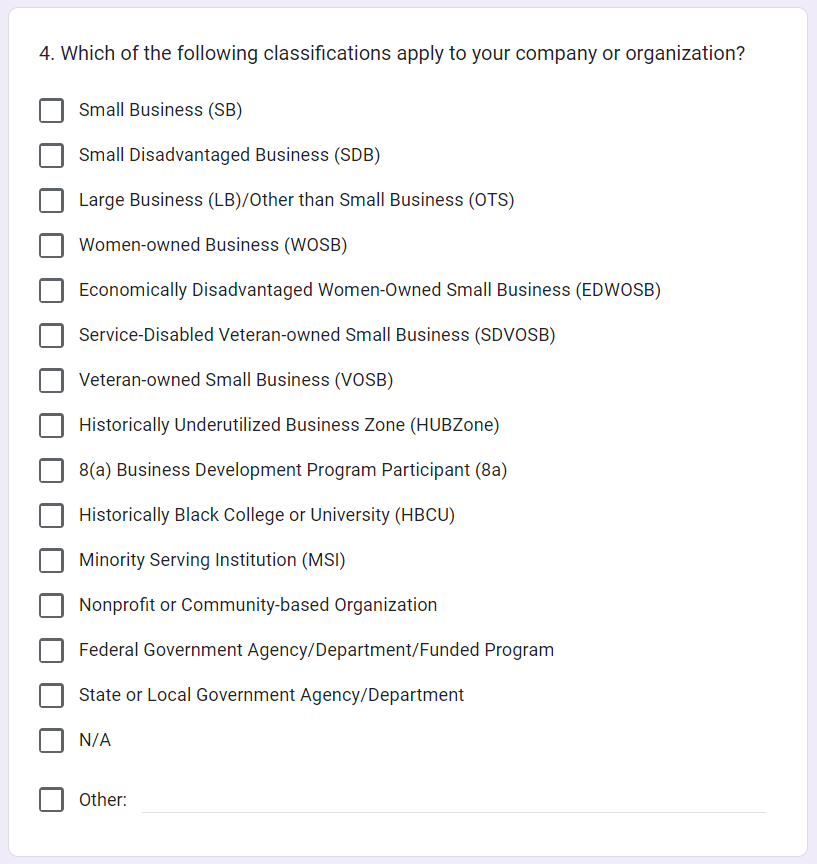The height and width of the screenshot is (864, 817).
Task: Select the N/A checkbox
Action: (x=51, y=740)
